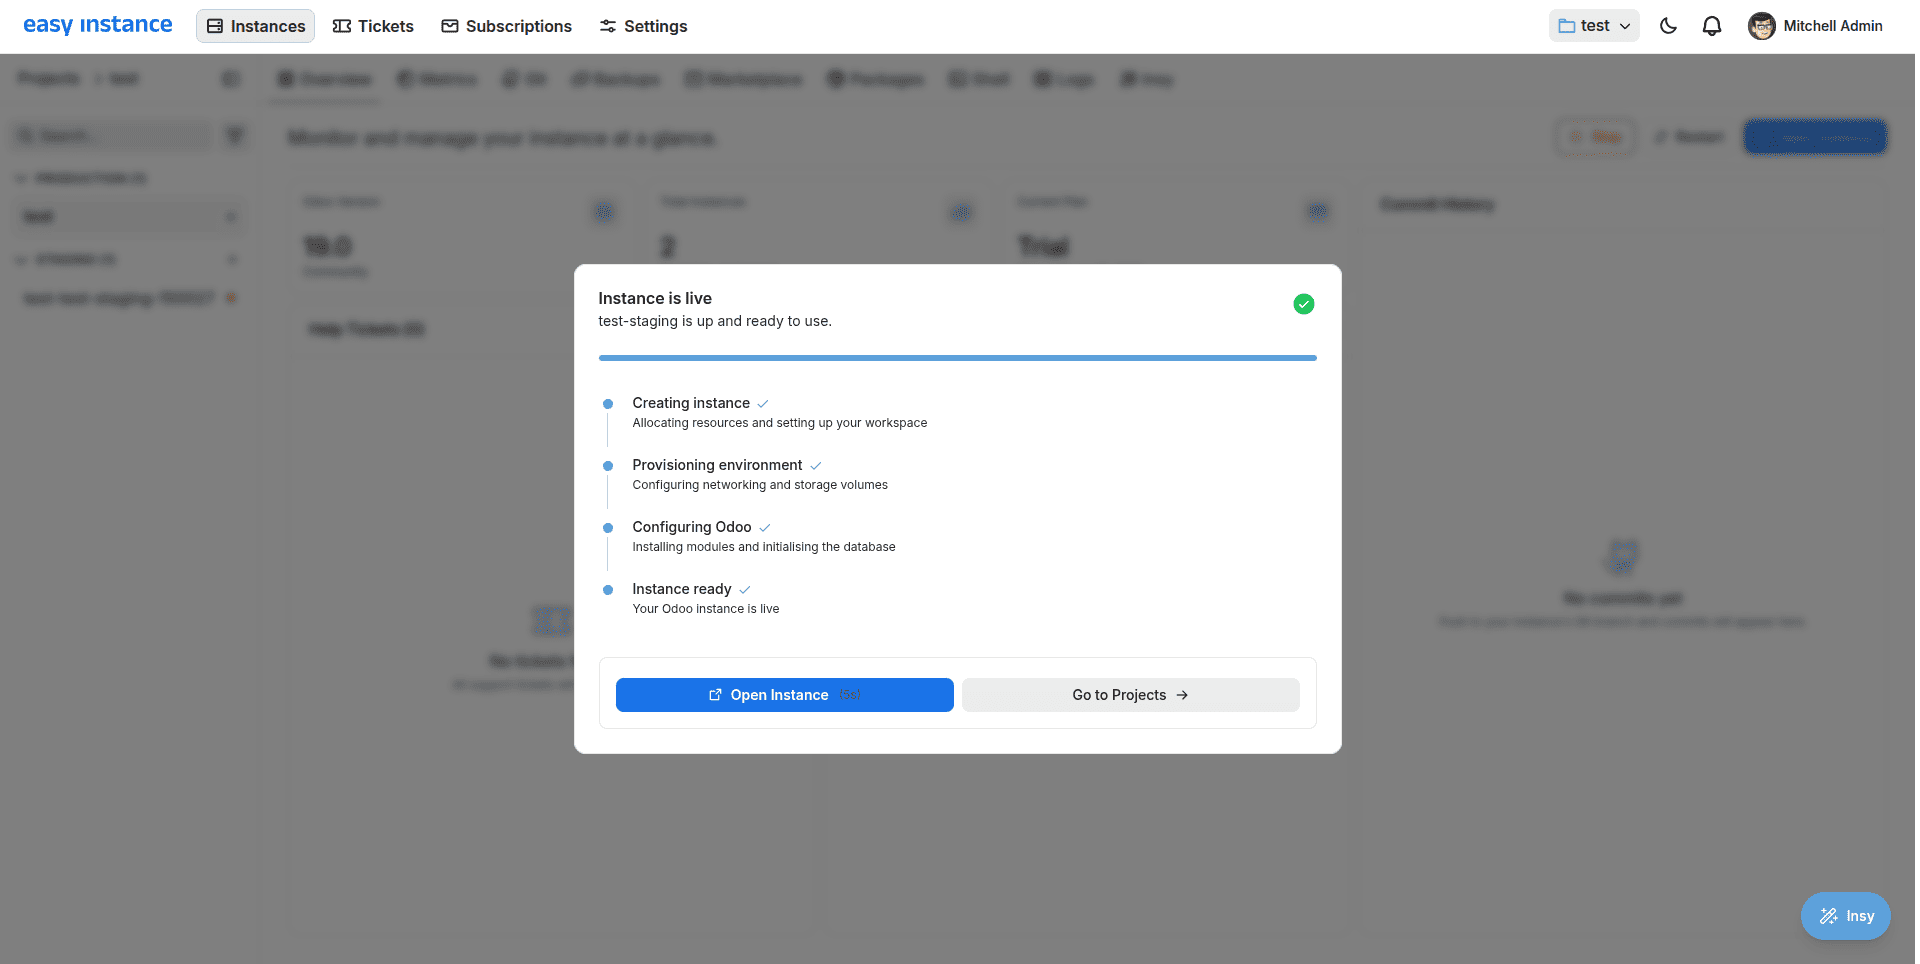Screen dimensions: 1920x964
Task: Open the easy instance logo home link
Action: click(x=97, y=25)
